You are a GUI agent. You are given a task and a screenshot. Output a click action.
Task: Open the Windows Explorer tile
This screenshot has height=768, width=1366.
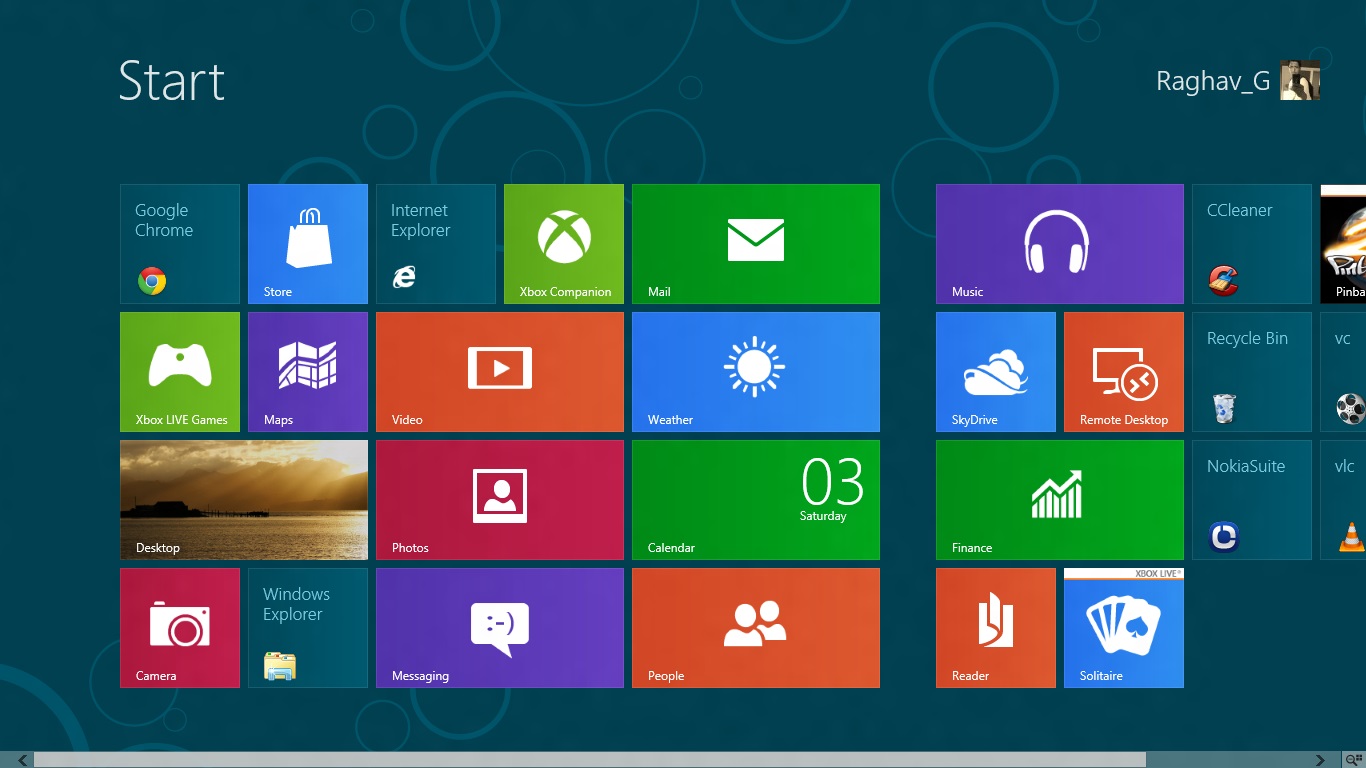pos(308,628)
